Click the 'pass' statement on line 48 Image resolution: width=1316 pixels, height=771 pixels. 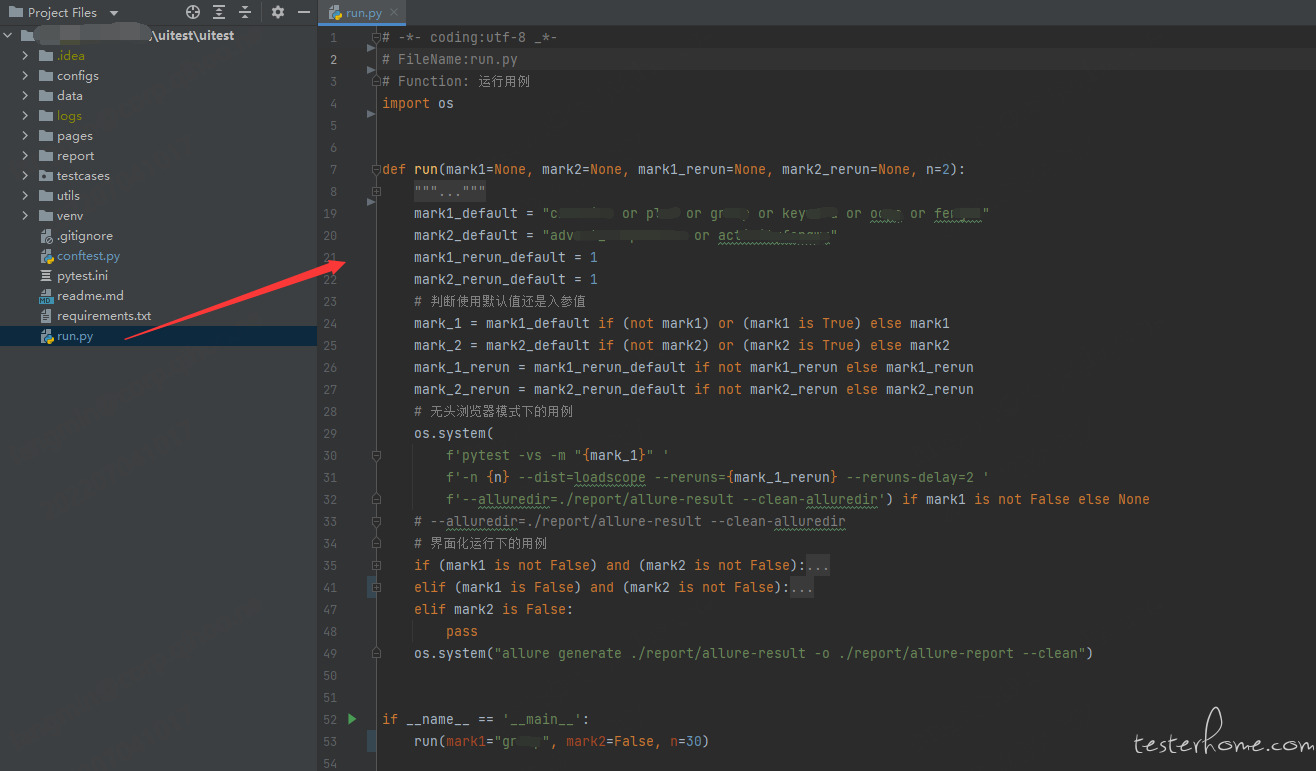(462, 631)
